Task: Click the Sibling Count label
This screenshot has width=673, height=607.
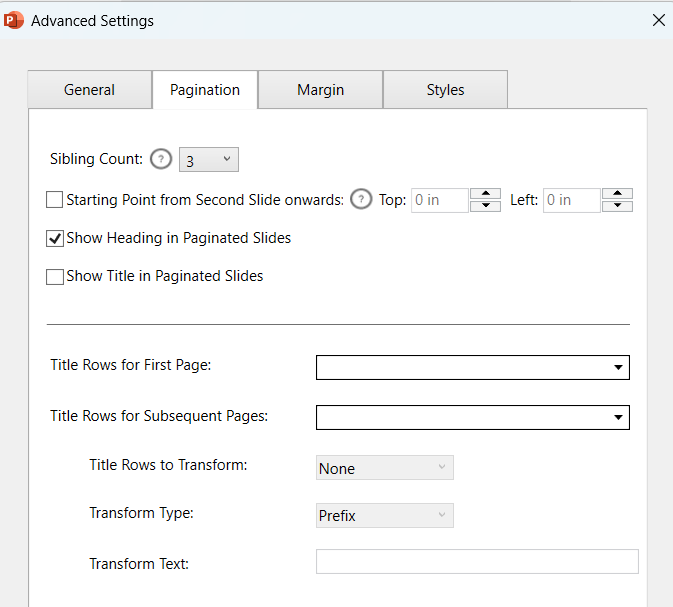Action: 96,159
